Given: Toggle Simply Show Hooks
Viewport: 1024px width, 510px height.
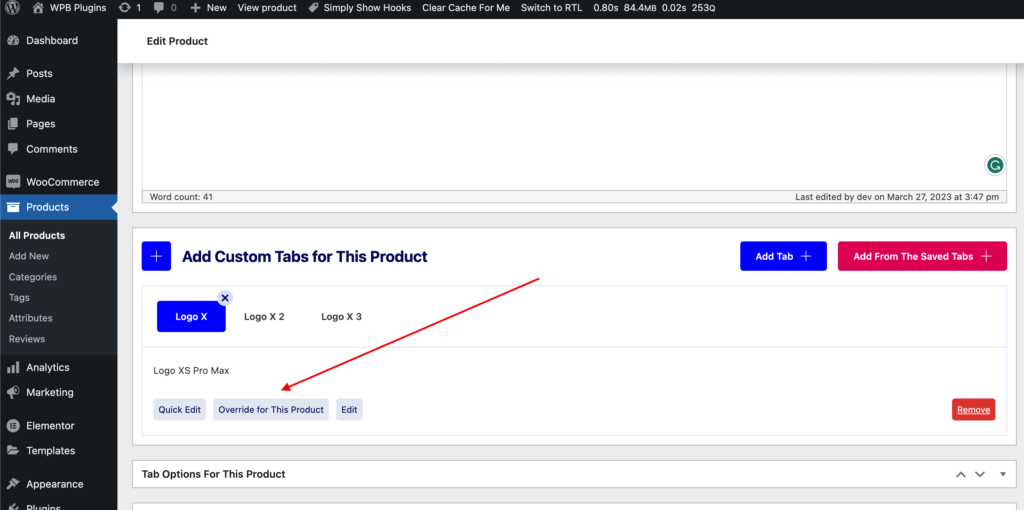Looking at the screenshot, I should pyautogui.click(x=360, y=8).
